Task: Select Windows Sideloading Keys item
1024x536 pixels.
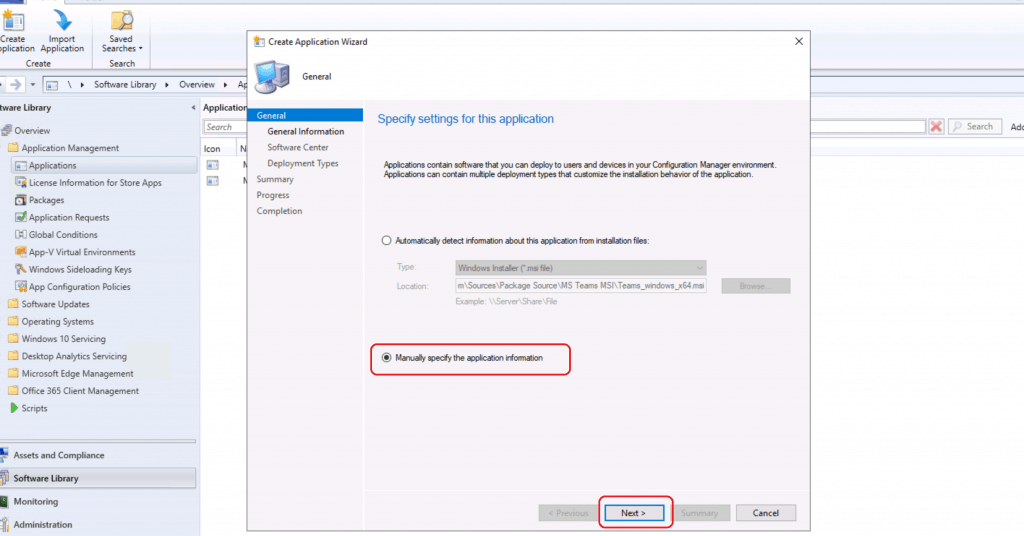Action: pyautogui.click(x=80, y=269)
